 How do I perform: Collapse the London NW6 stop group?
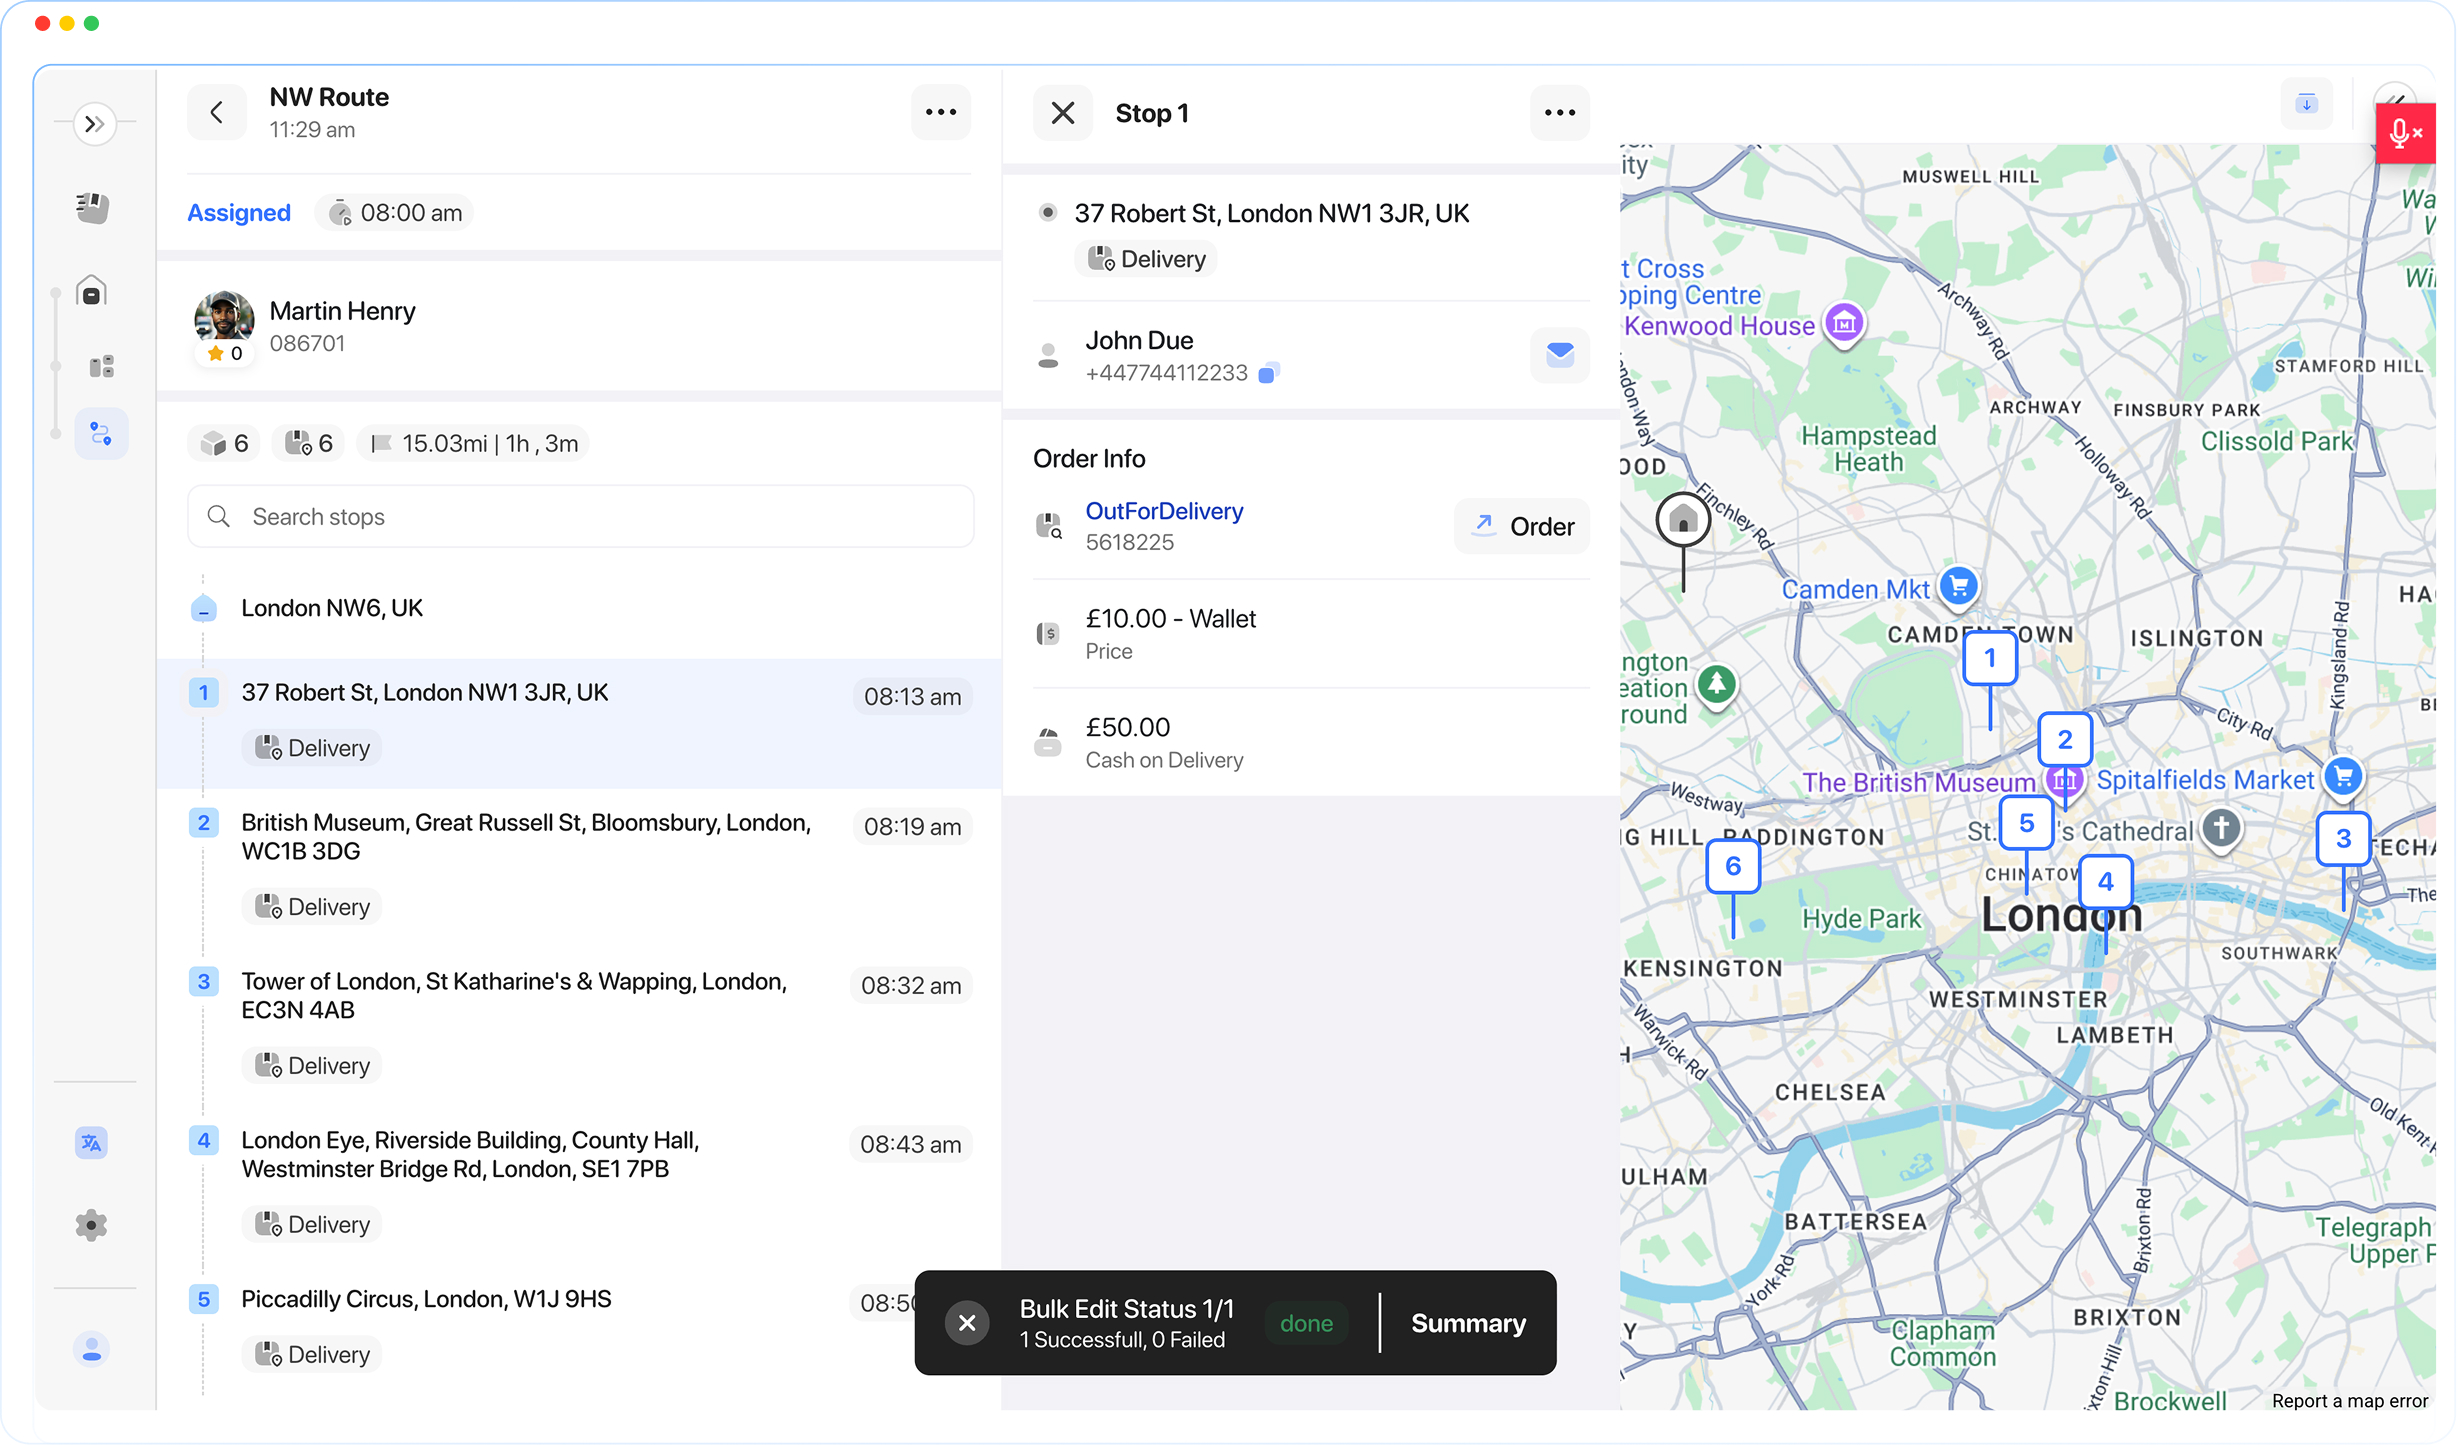pyautogui.click(x=204, y=608)
